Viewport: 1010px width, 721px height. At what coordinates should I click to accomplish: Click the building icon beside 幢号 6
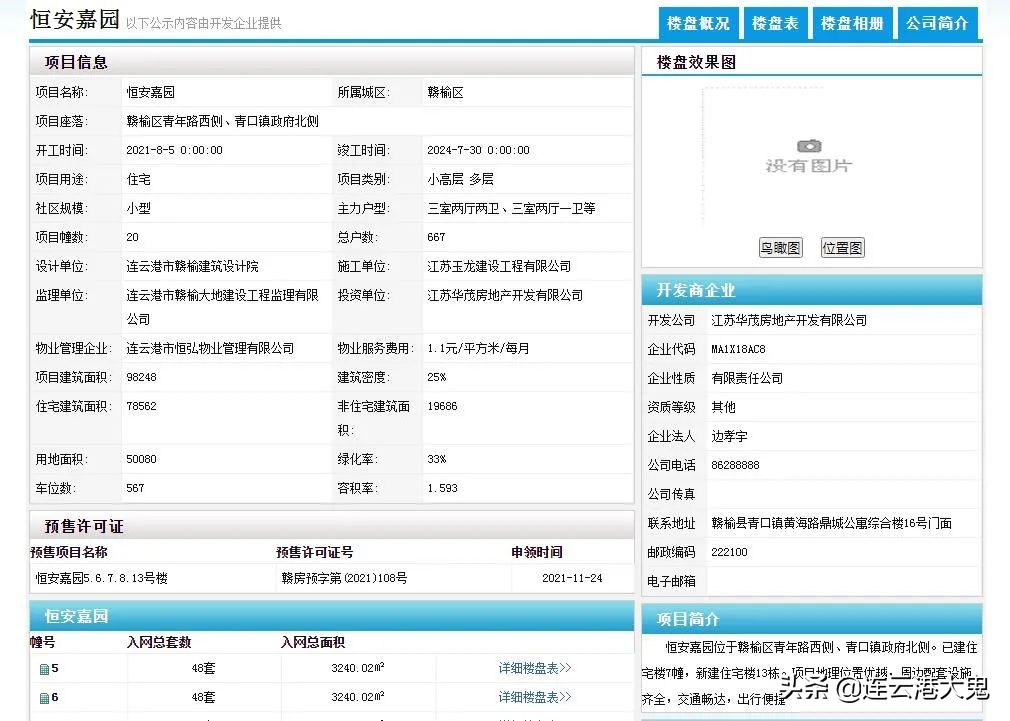44,697
